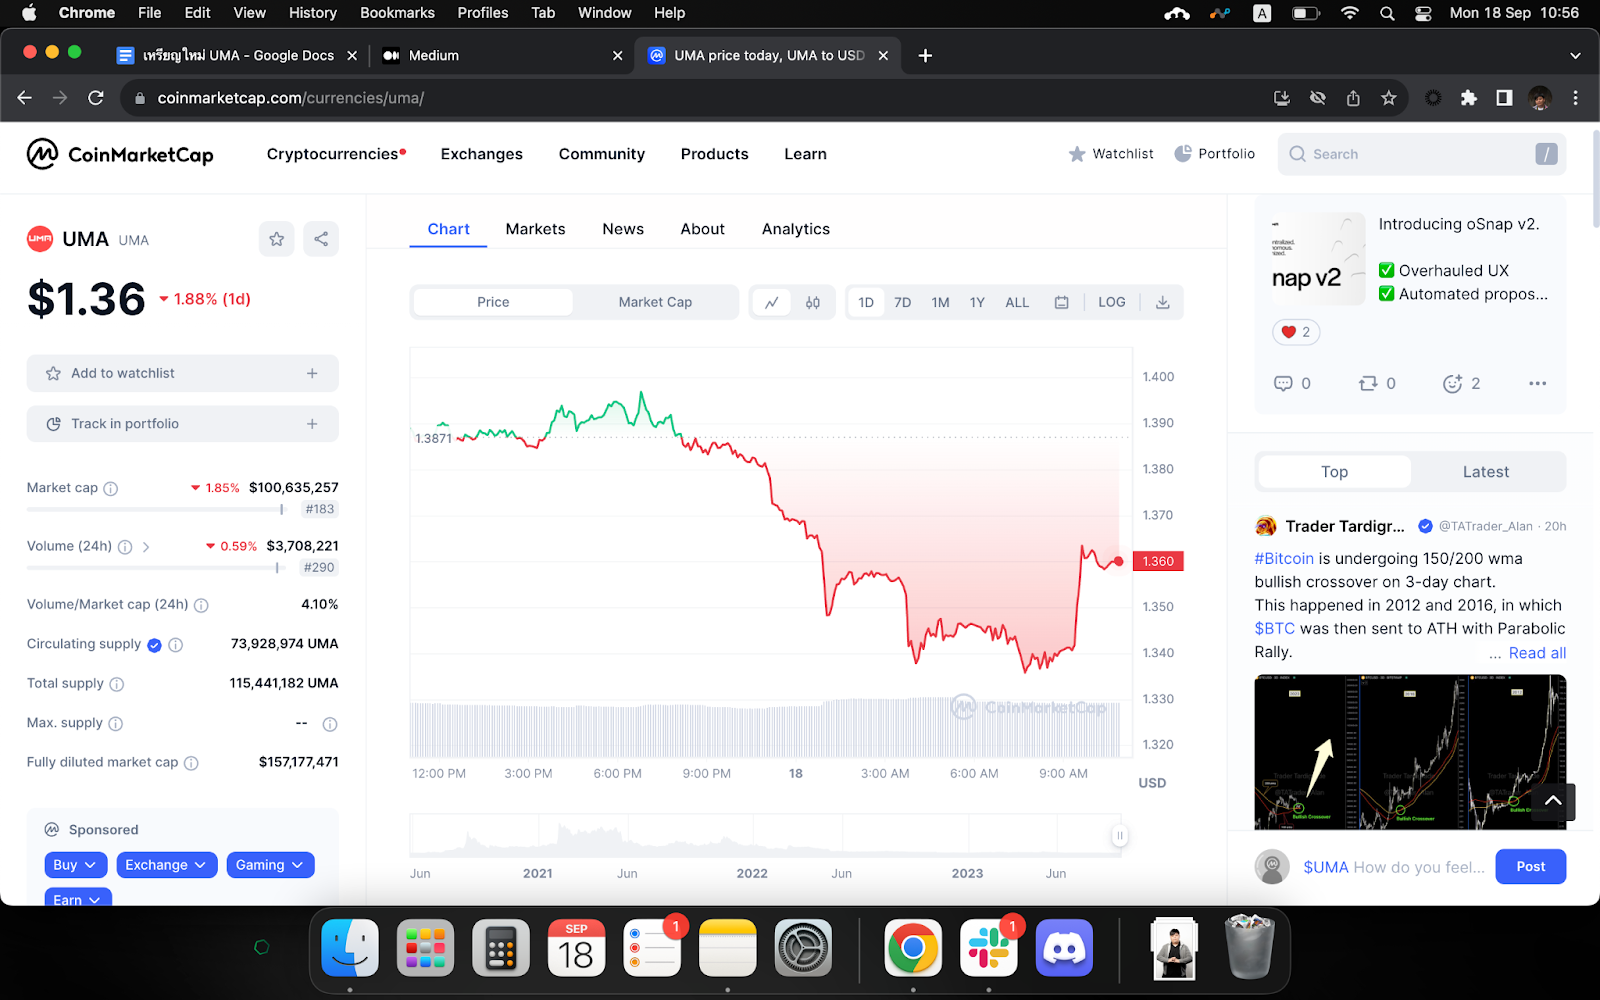Switch chart to Market Cap
The height and width of the screenshot is (1000, 1600).
coord(655,302)
